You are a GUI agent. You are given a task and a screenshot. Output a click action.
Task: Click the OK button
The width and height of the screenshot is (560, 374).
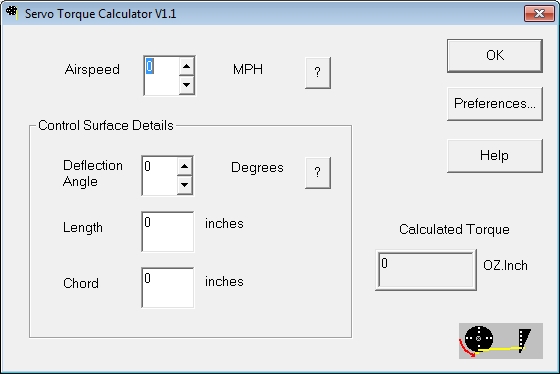coord(495,55)
